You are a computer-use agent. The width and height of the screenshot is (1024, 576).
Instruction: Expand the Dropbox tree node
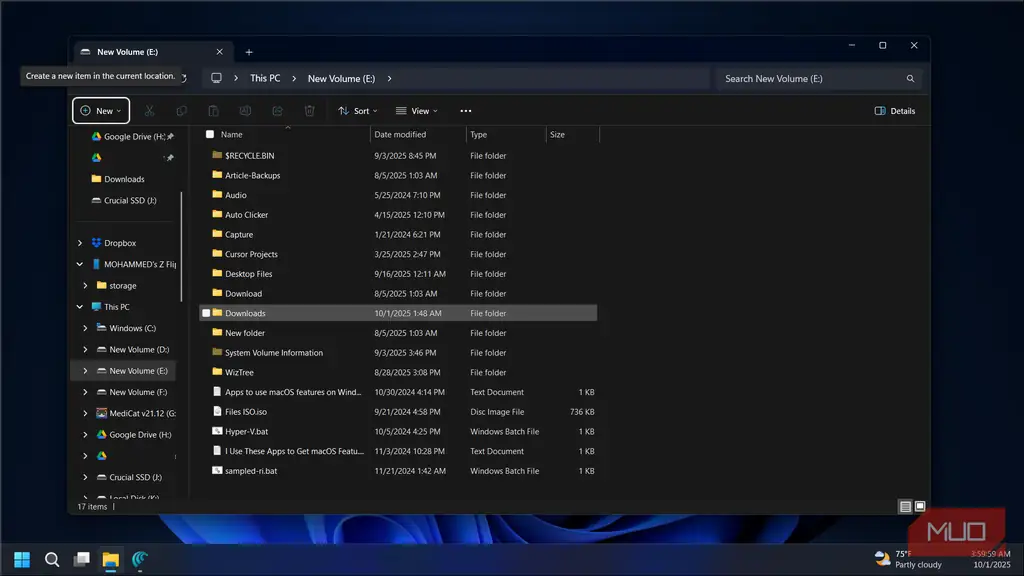pyautogui.click(x=80, y=243)
